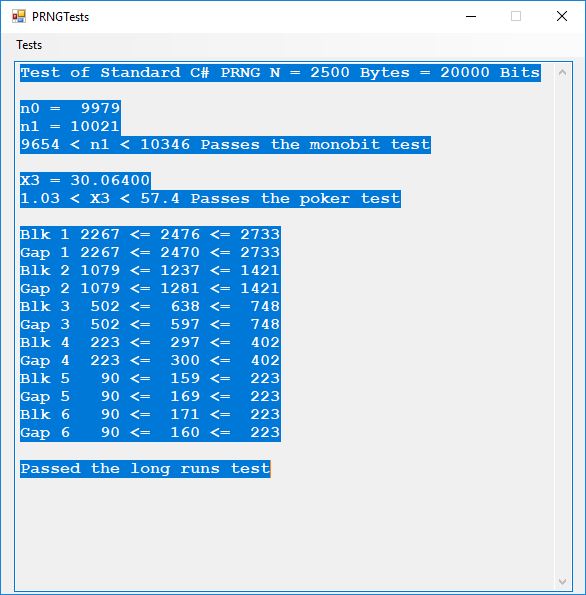Viewport: 586px width, 595px height.
Task: Click the 'Gap 6' row with 160
Action: click(x=150, y=433)
